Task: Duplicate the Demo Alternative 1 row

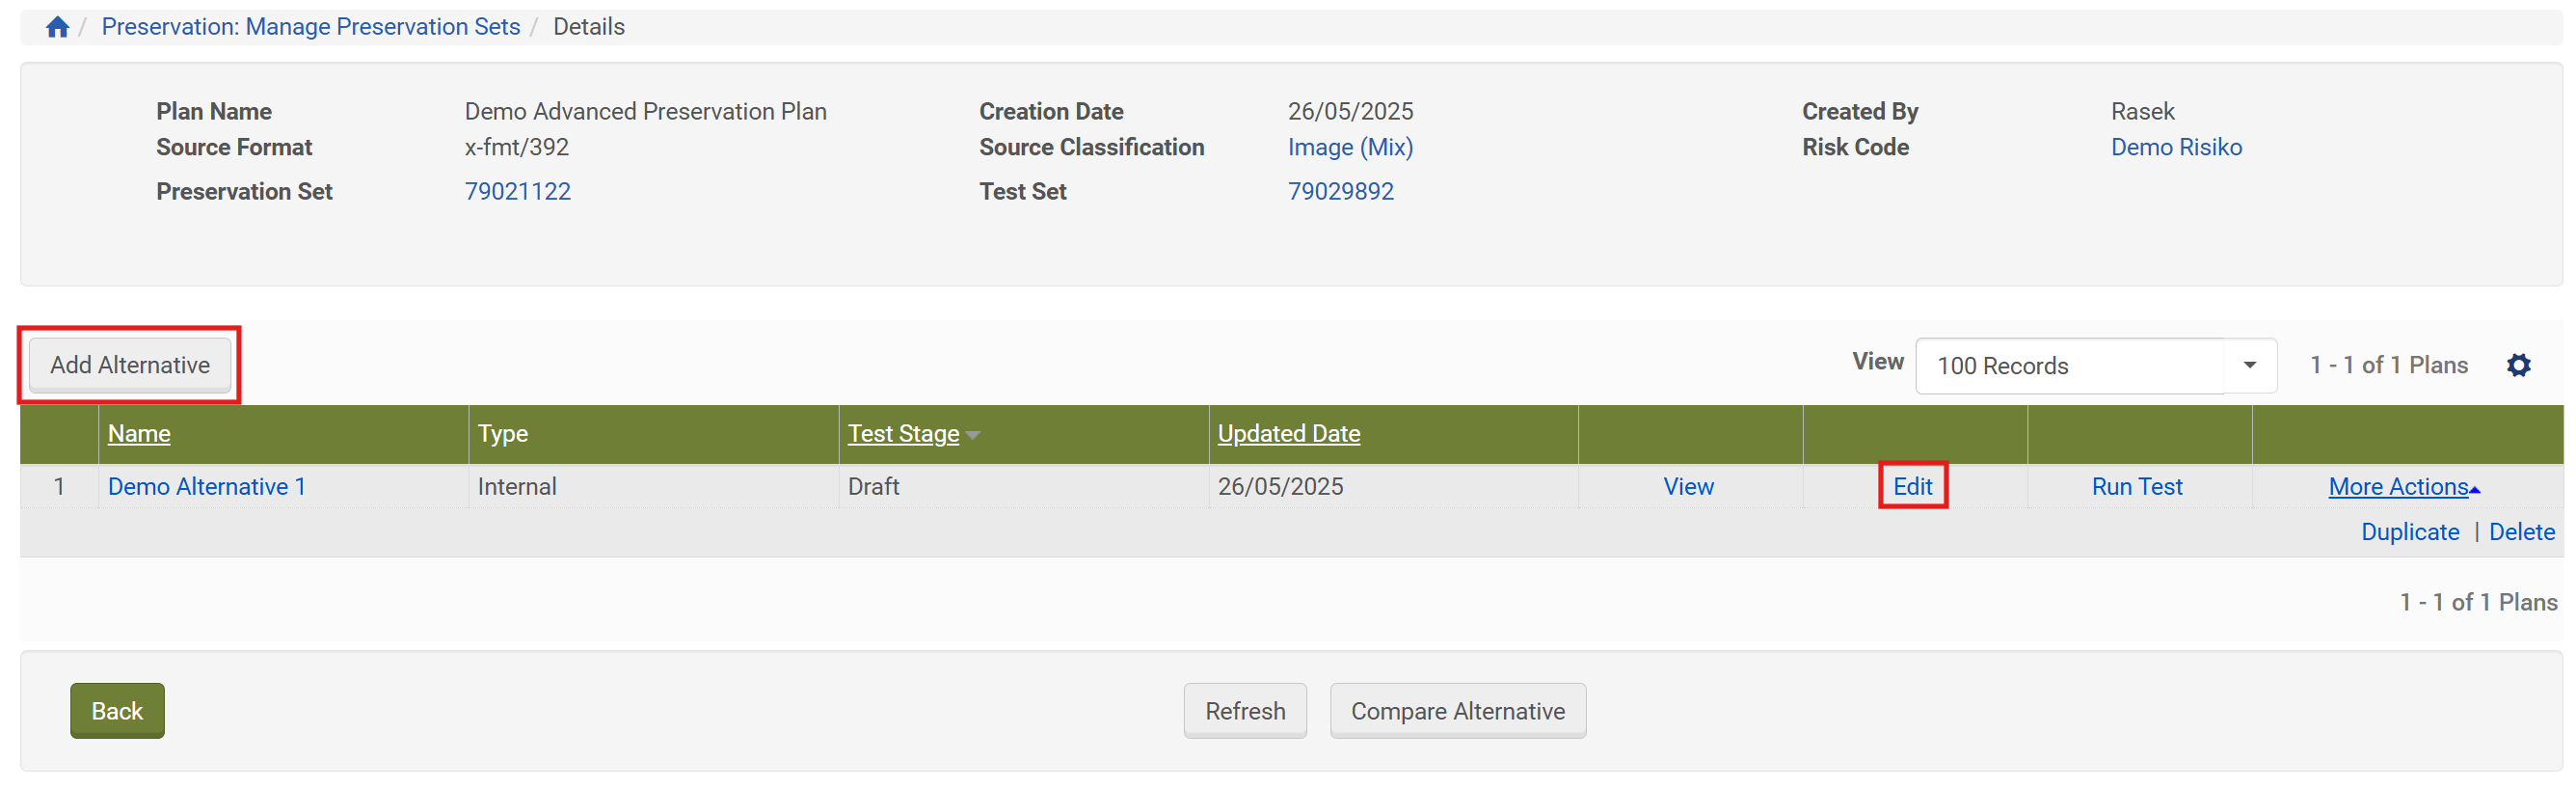Action: coord(2409,532)
